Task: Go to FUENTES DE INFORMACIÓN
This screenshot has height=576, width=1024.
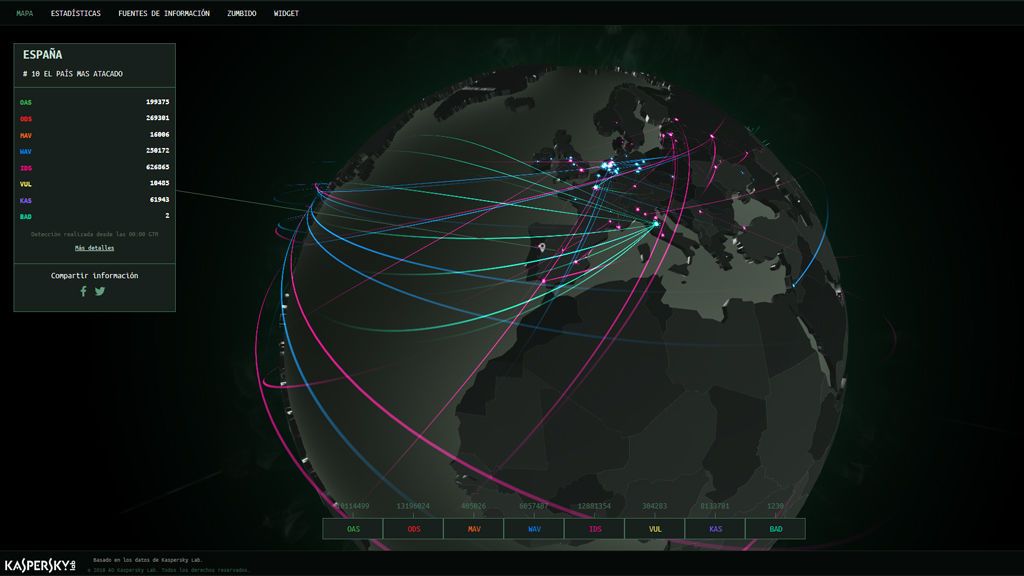Action: click(164, 13)
